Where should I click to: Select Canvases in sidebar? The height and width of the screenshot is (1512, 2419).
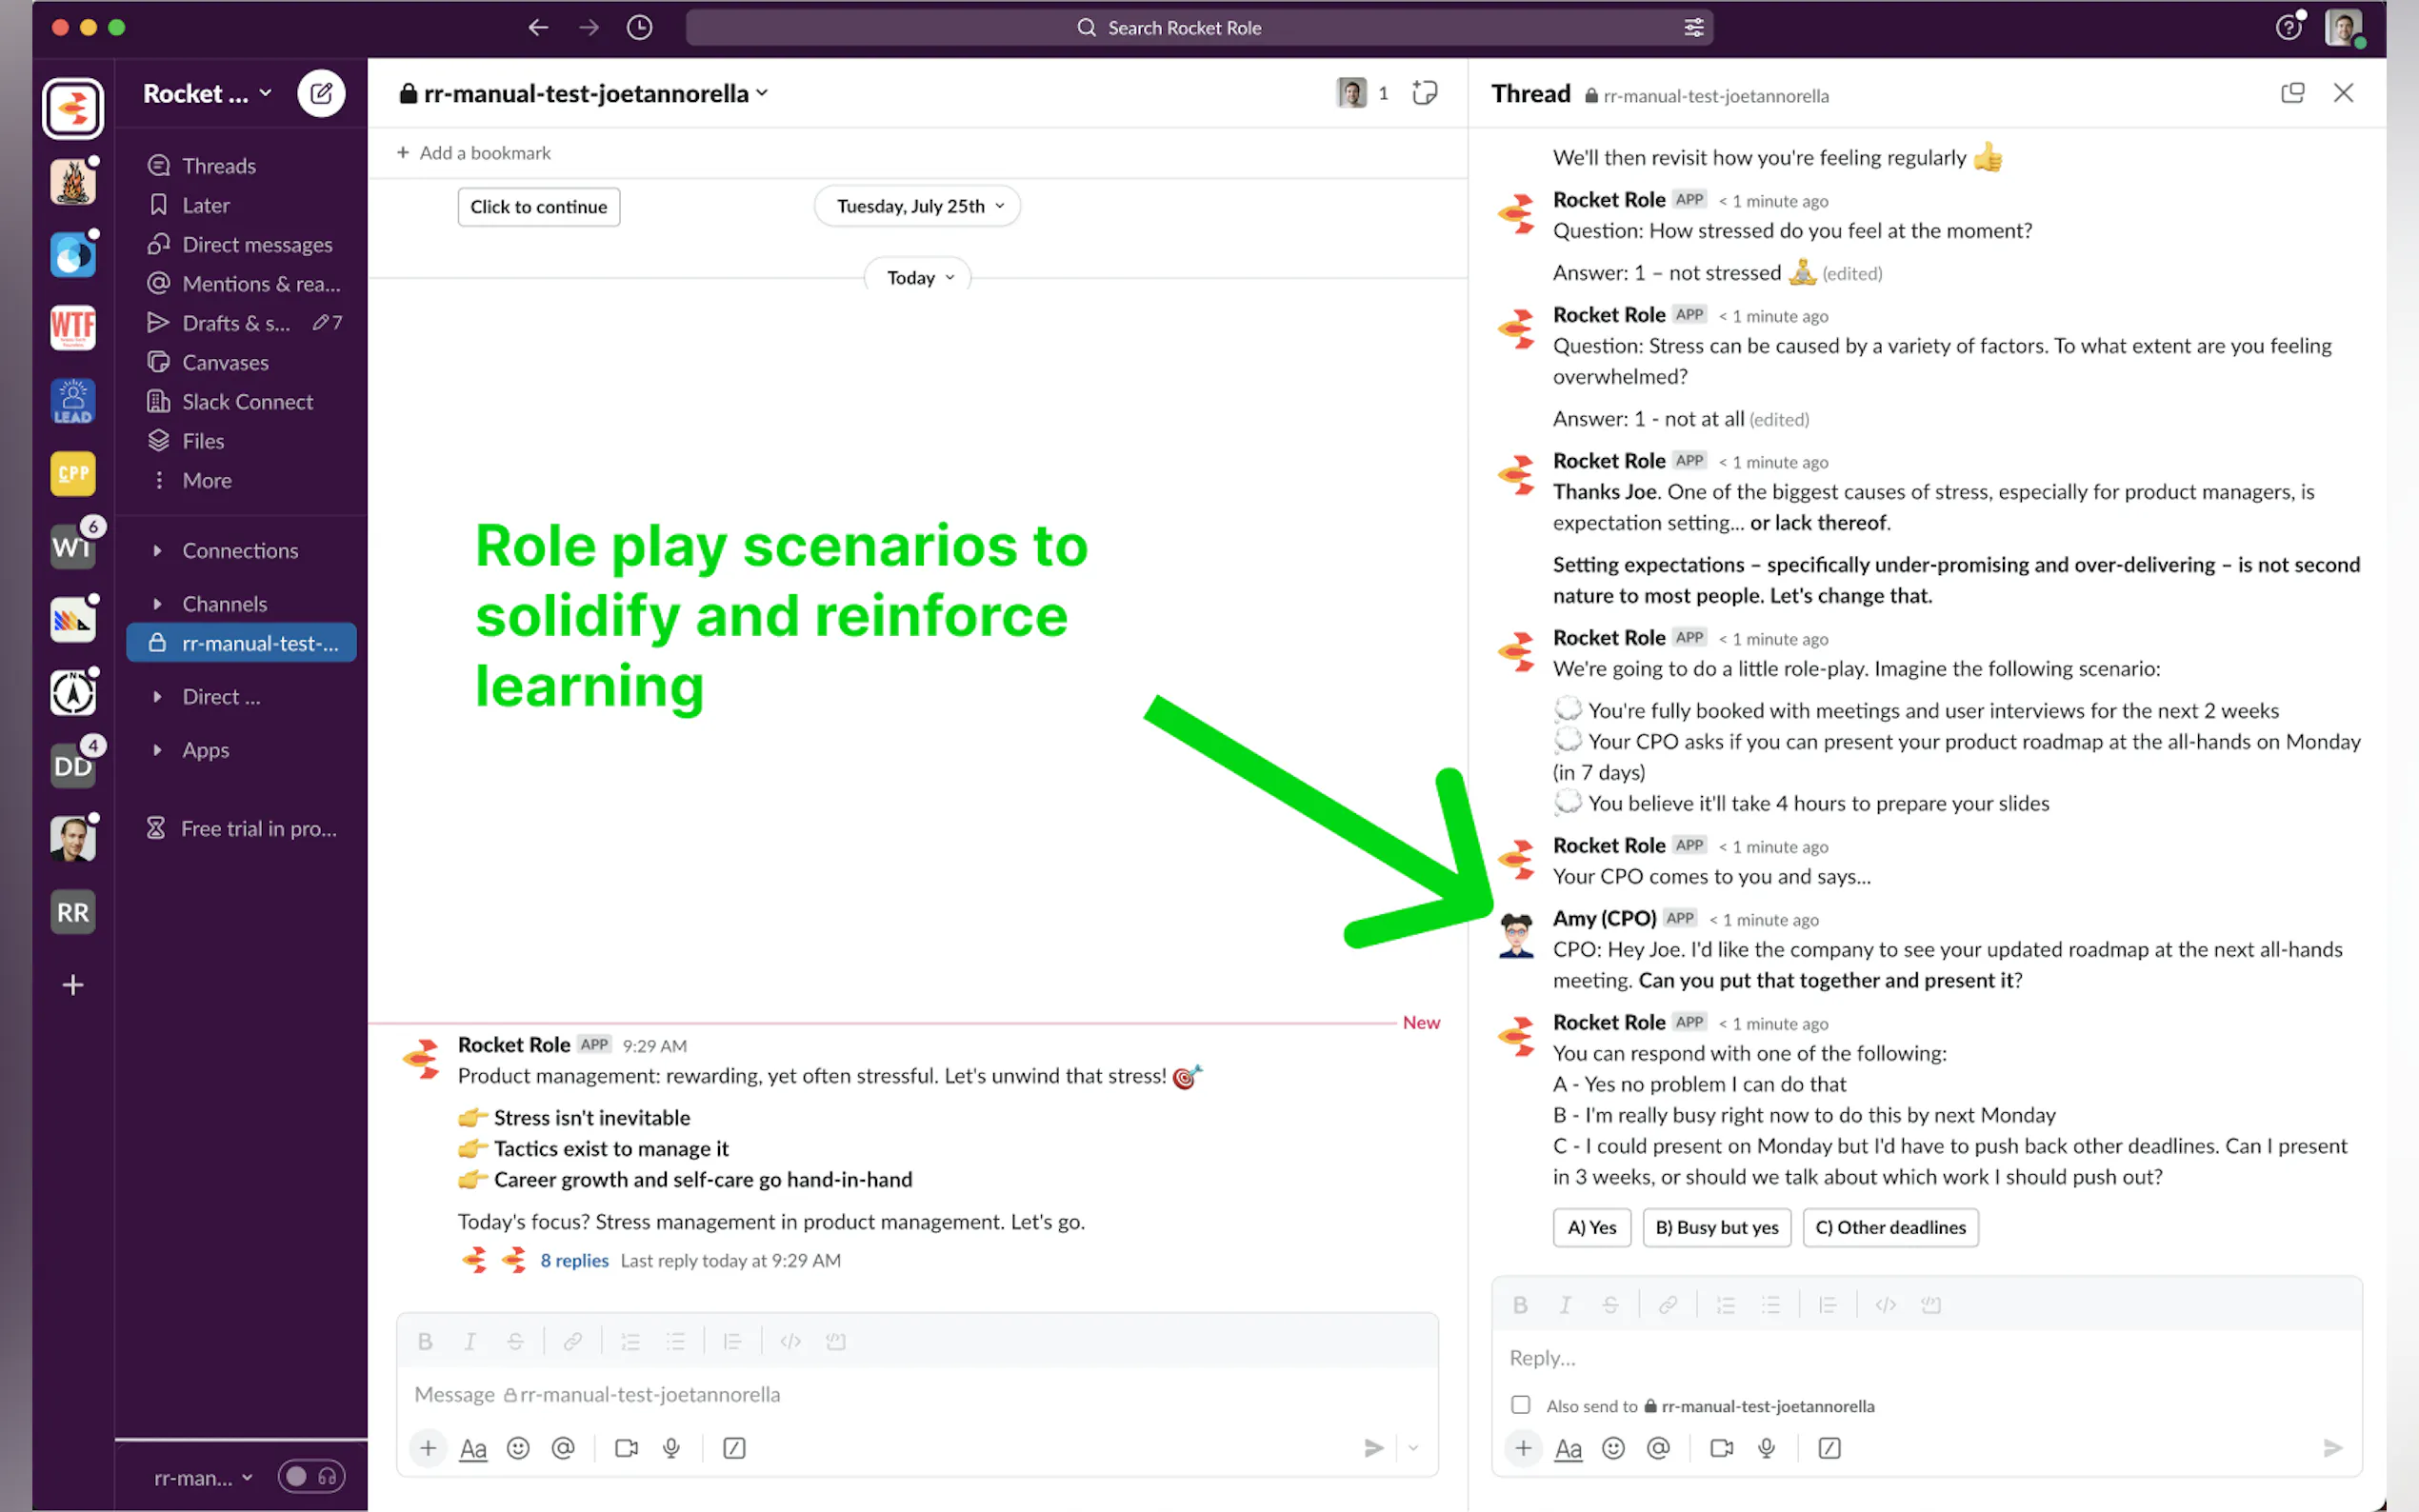[225, 362]
